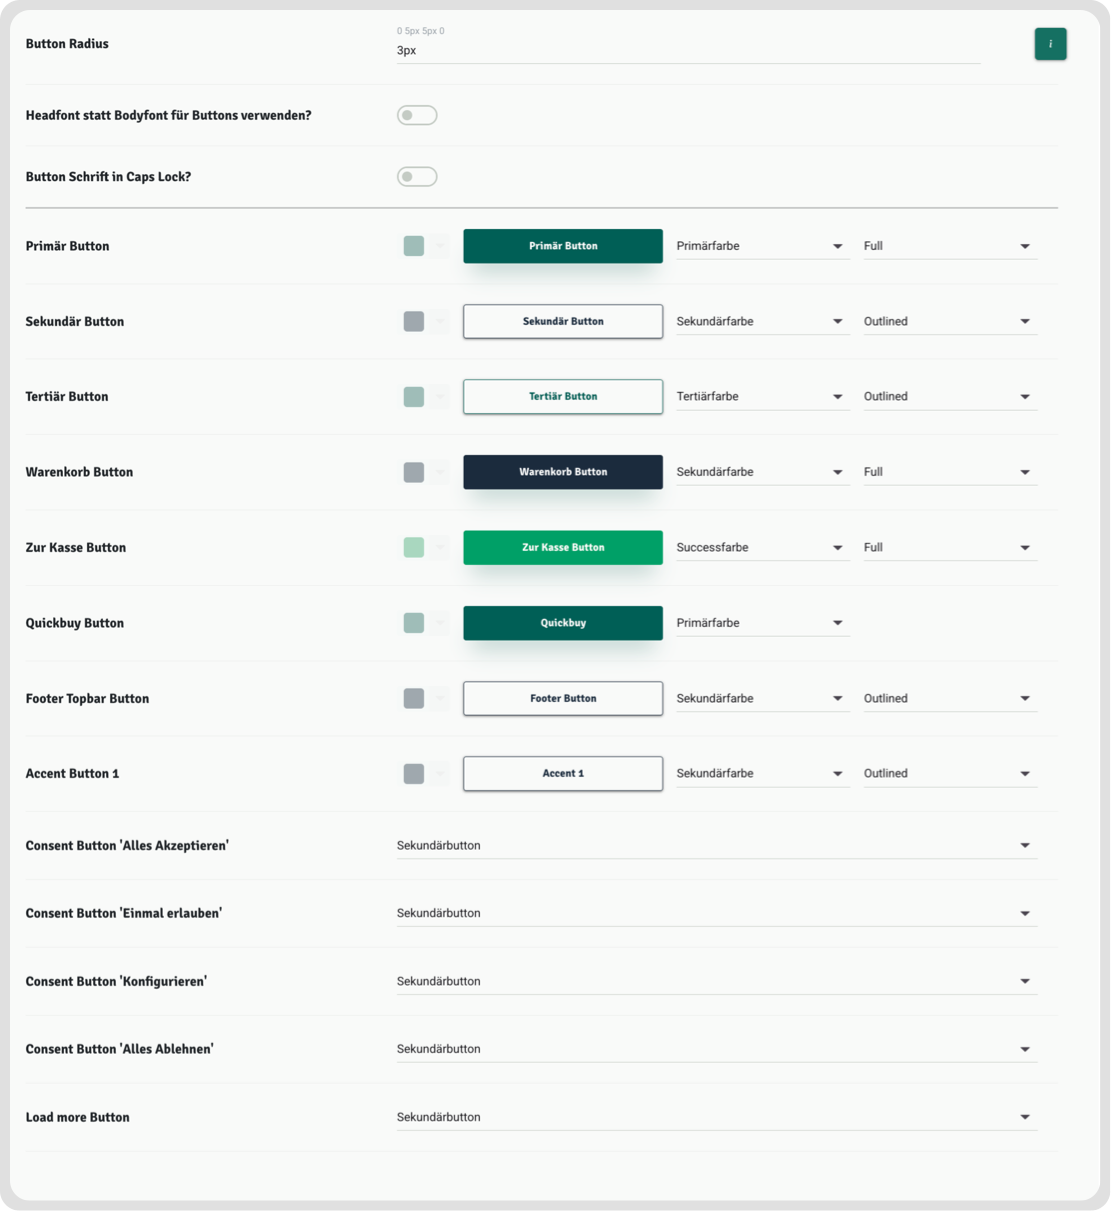The width and height of the screenshot is (1111, 1211).
Task: Click the Zur Kasse Button preview
Action: (x=562, y=548)
